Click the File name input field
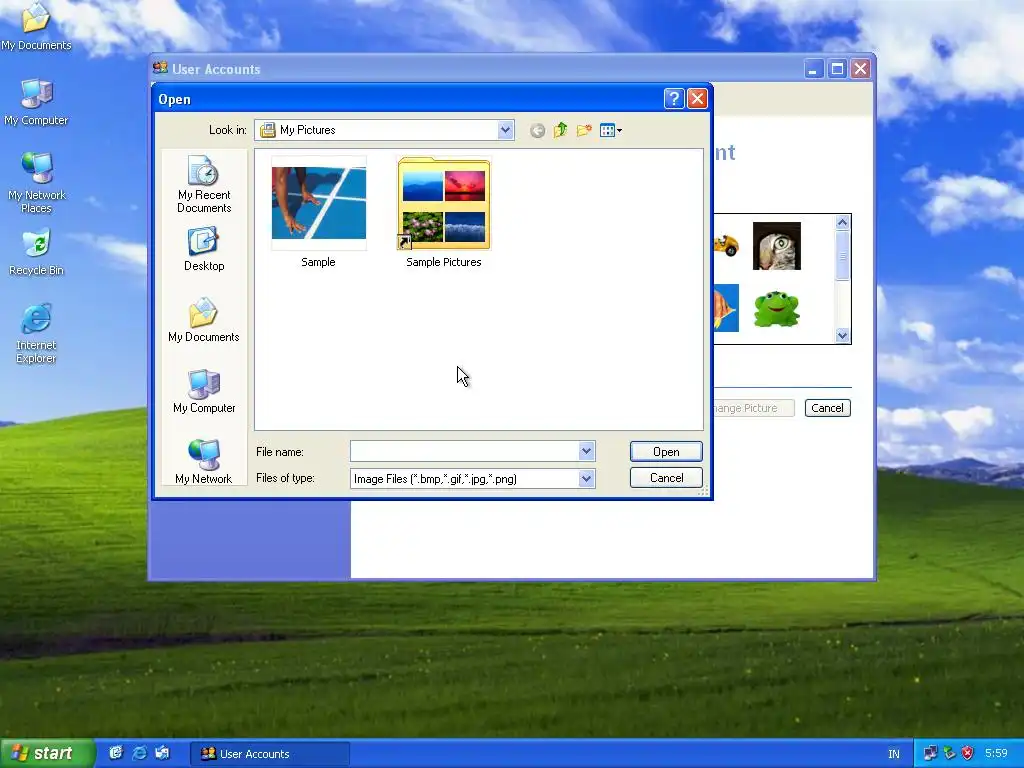Screen dimensions: 1024x768 [x=464, y=451]
